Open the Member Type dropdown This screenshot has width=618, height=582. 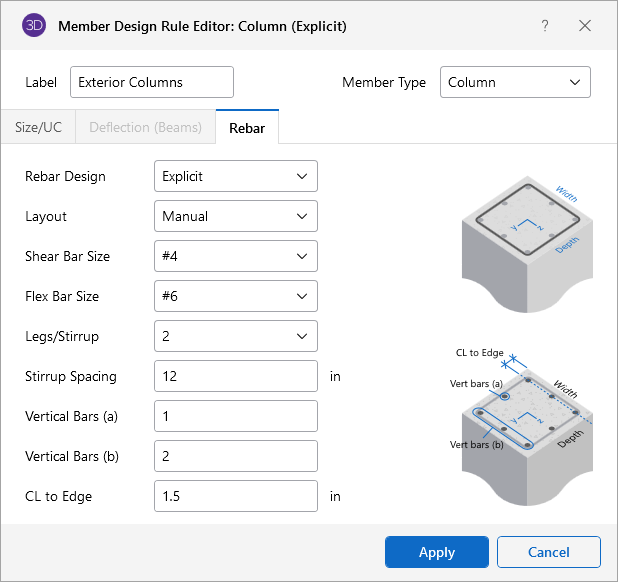tap(515, 82)
